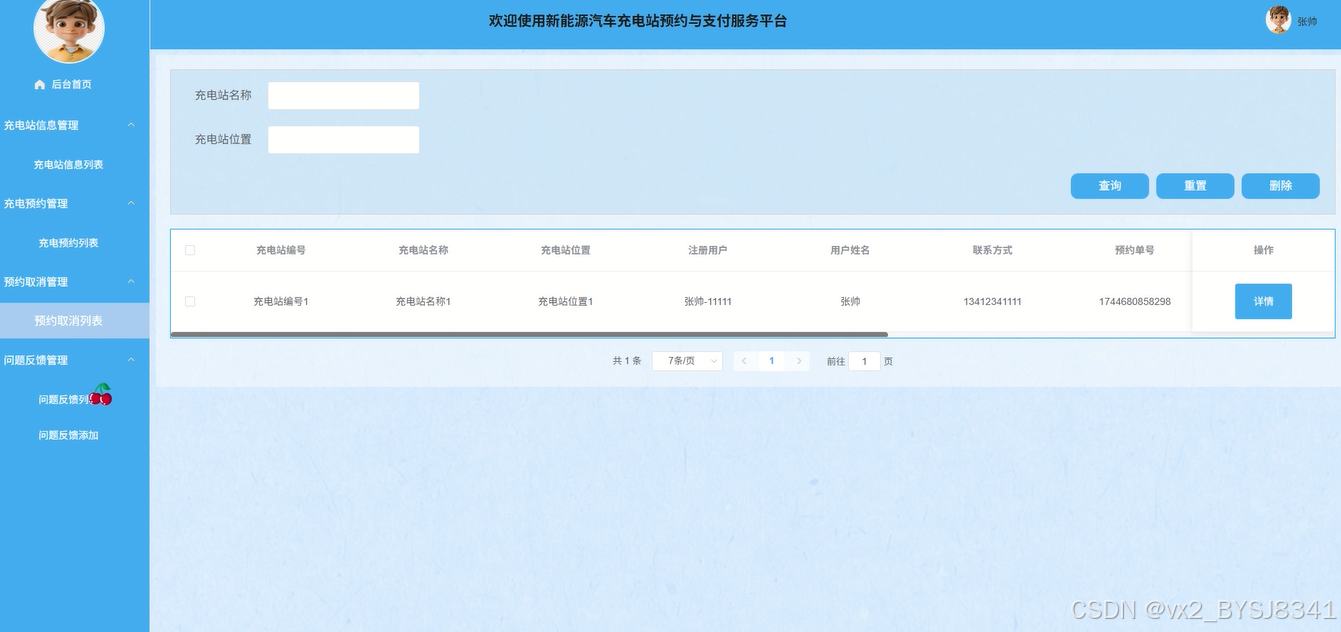This screenshot has width=1341, height=632.
Task: Open 问题反馈添加 in sidebar
Action: coord(68,436)
